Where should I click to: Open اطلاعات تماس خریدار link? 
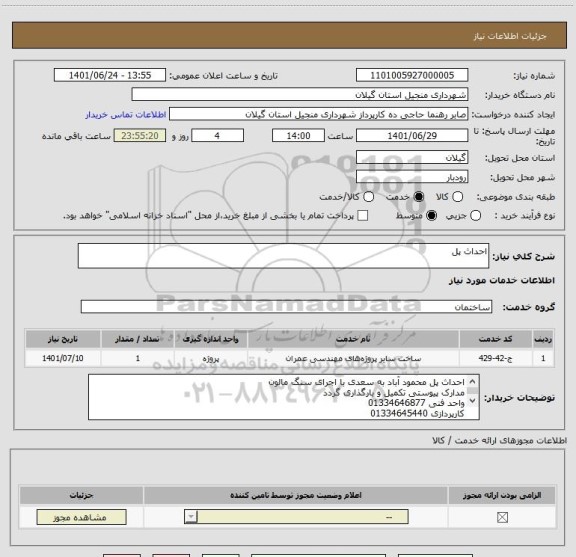click(x=126, y=115)
